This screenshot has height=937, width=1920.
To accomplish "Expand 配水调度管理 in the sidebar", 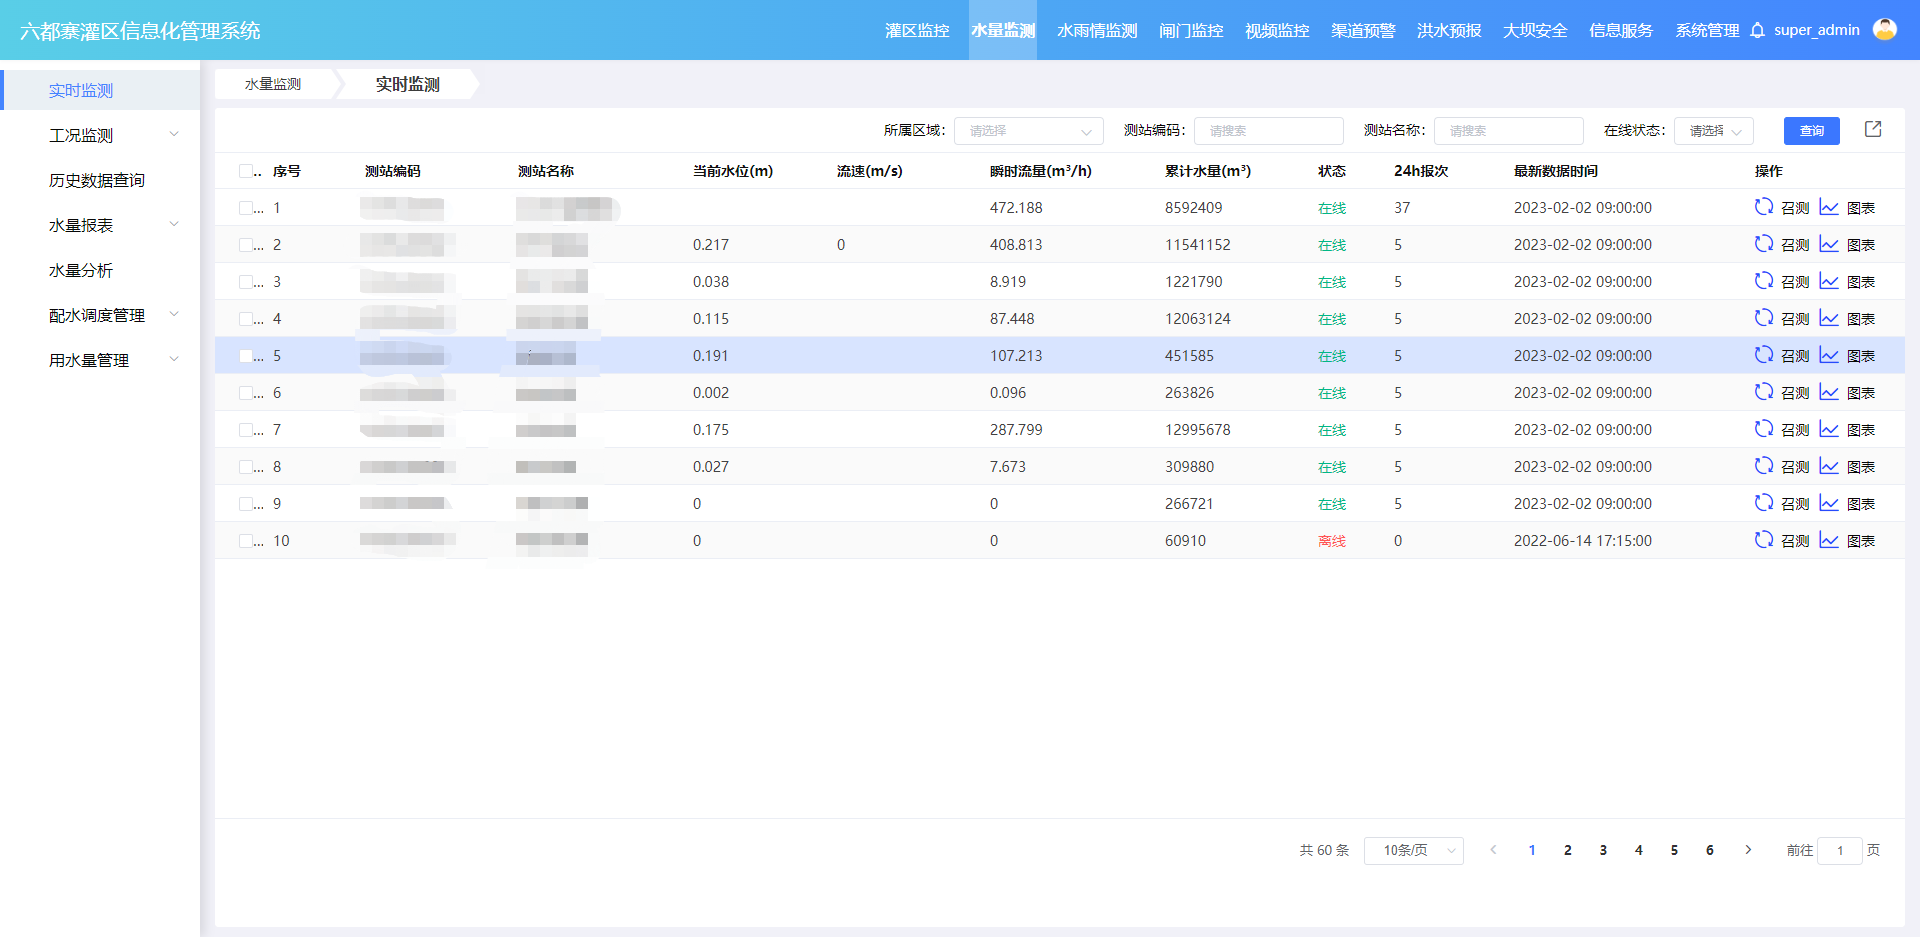I will click(100, 315).
